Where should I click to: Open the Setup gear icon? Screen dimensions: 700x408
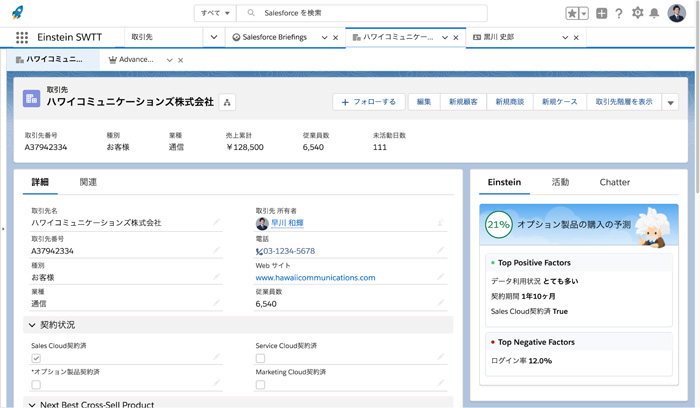[637, 13]
